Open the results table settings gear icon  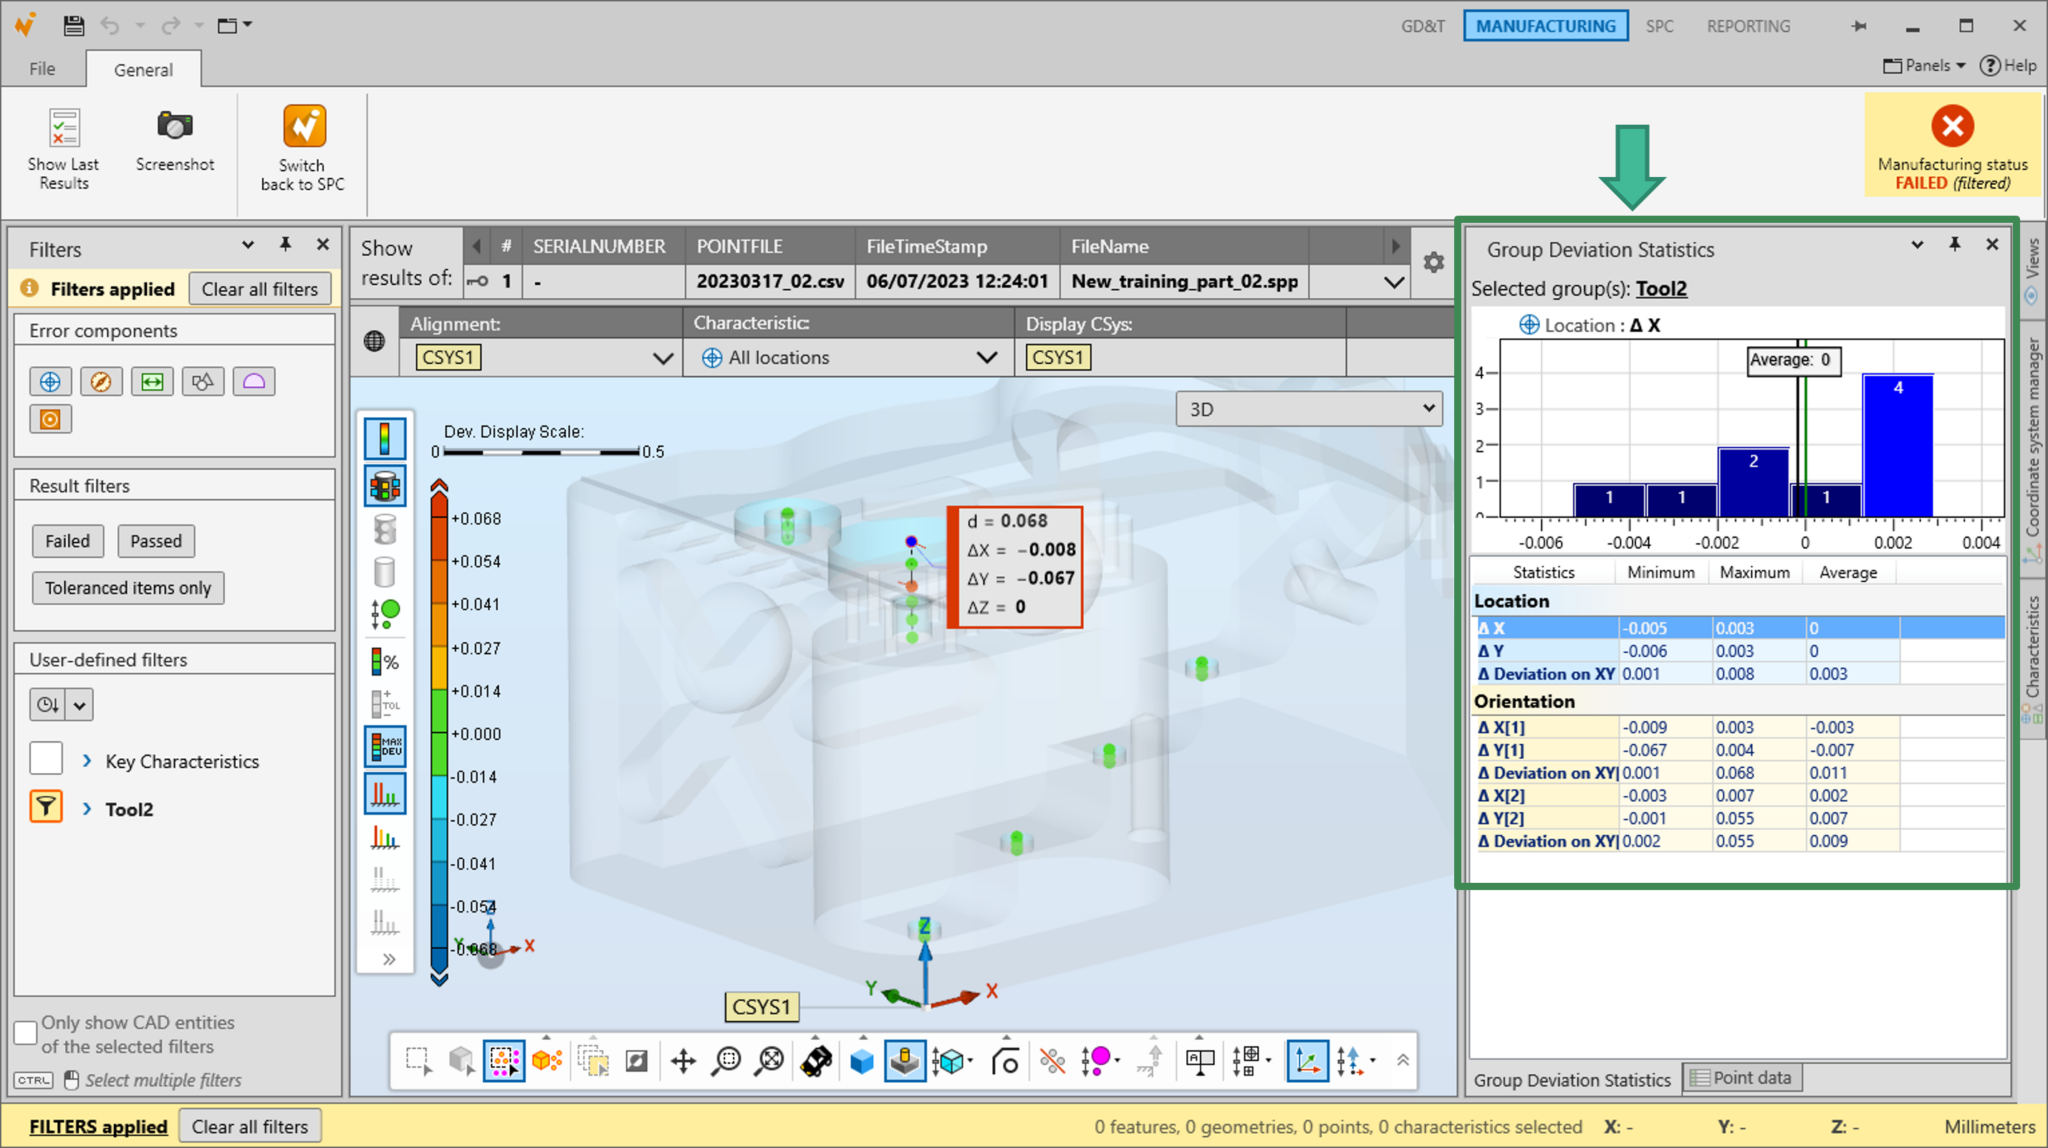[1434, 262]
